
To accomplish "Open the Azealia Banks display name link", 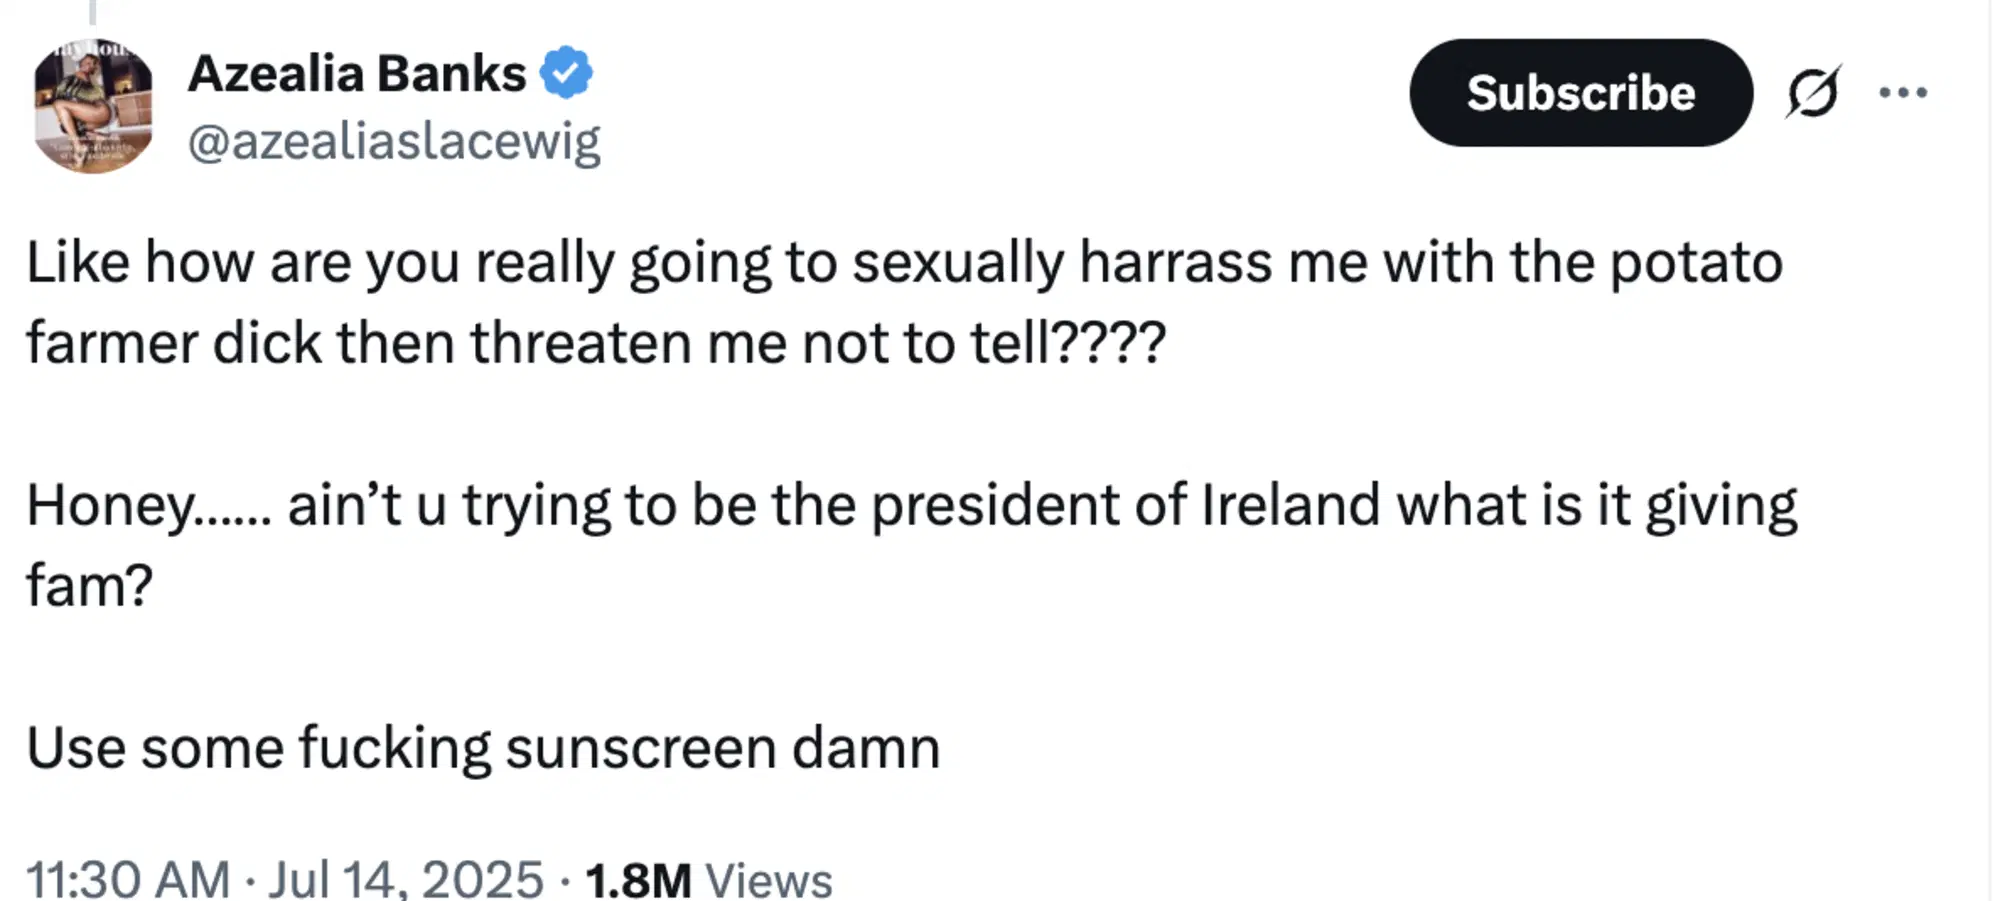I will pos(357,73).
